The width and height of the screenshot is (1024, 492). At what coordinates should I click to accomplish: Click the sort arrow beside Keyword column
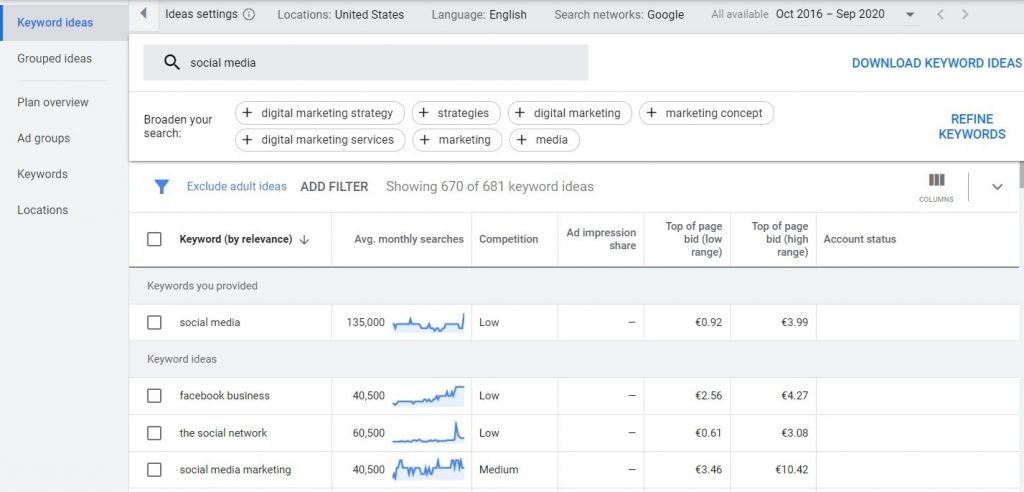pos(304,240)
